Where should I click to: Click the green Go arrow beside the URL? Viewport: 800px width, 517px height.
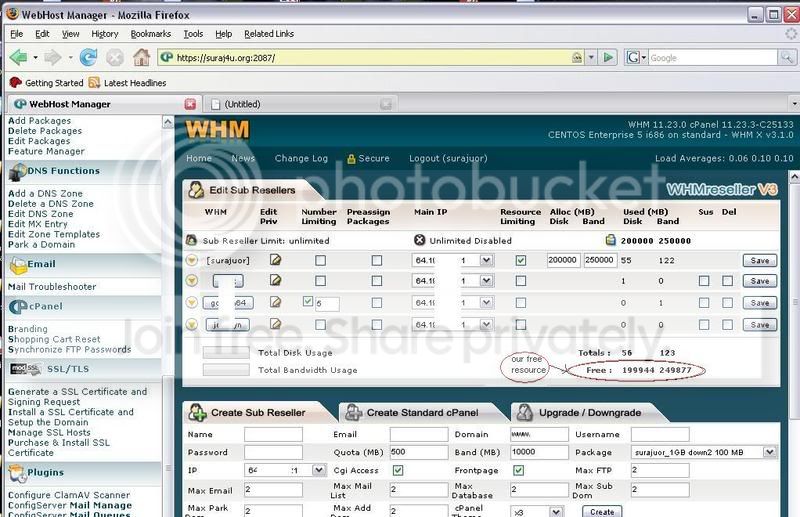[x=608, y=57]
